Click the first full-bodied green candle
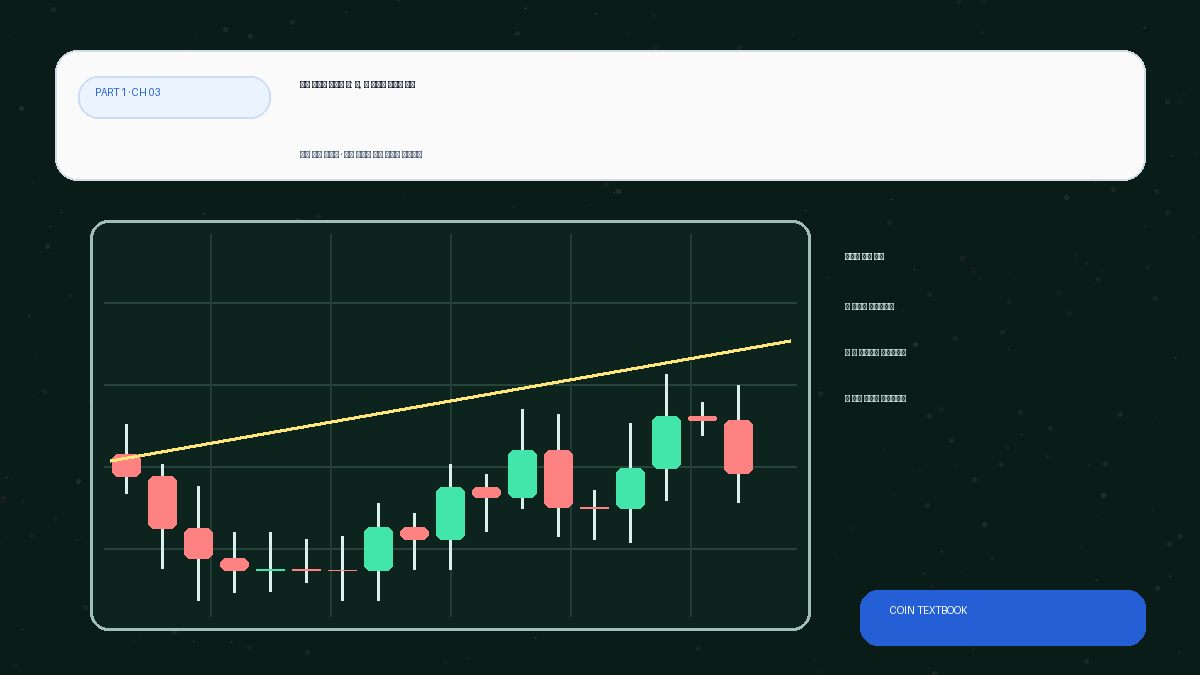The image size is (1200, 675). pos(378,548)
